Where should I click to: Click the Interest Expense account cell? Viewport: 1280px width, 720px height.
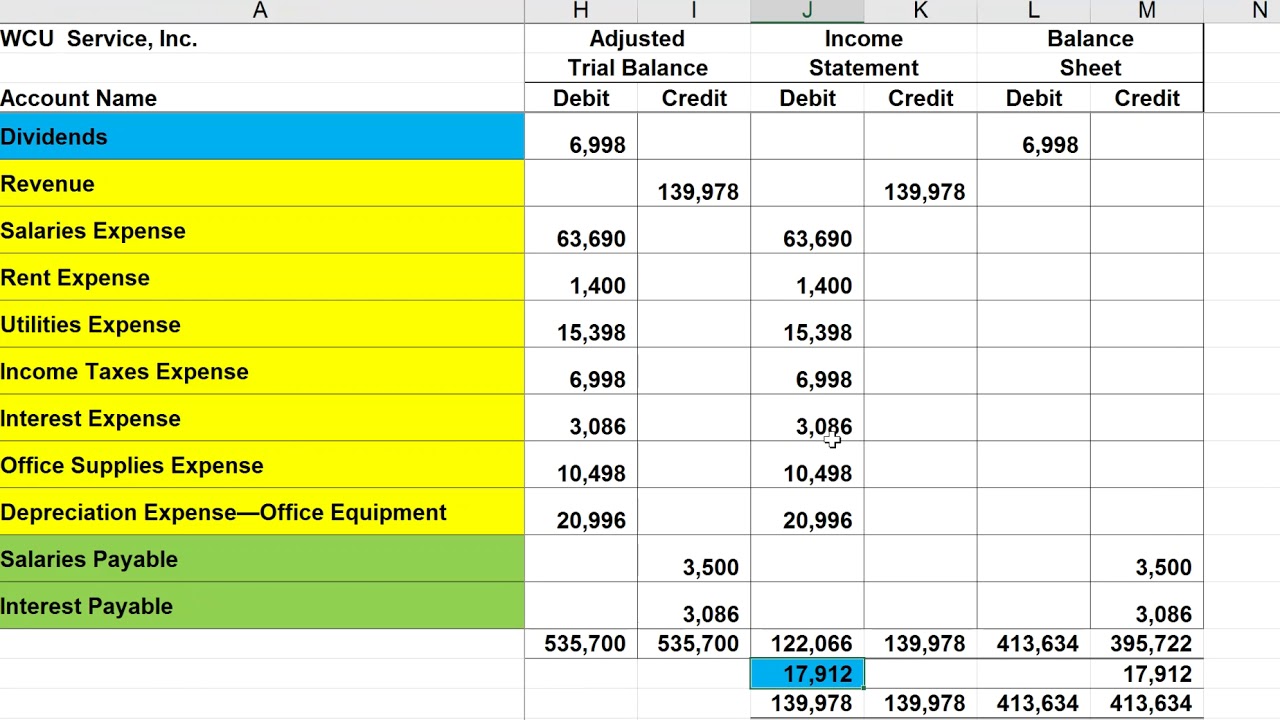pos(261,419)
